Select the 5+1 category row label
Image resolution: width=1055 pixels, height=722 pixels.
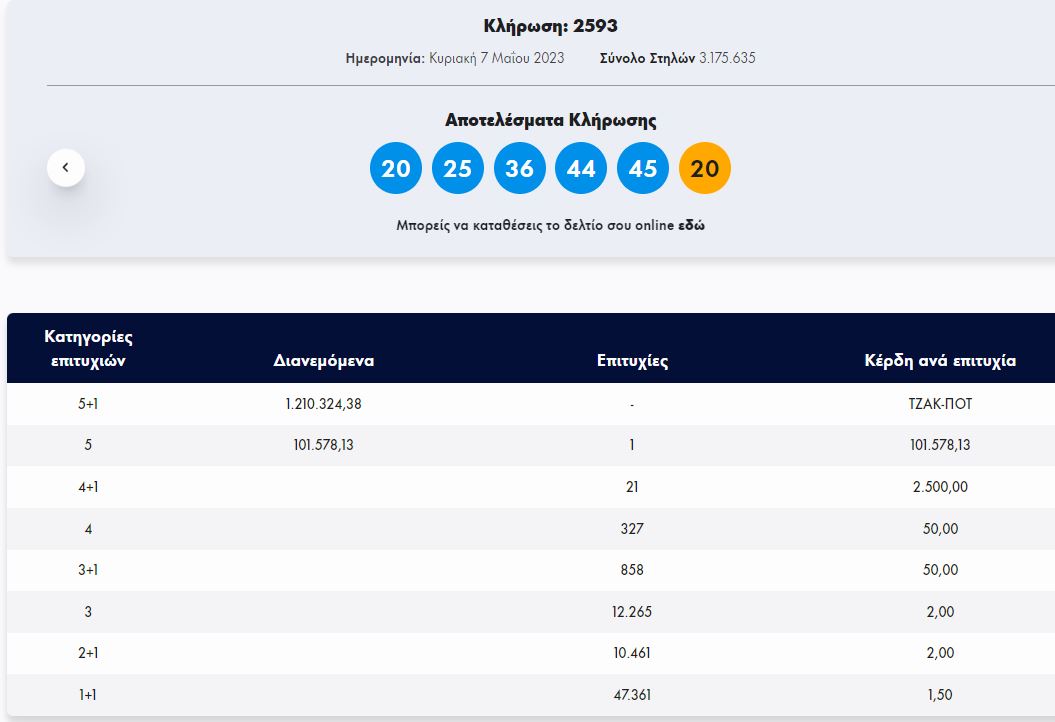[x=89, y=404]
